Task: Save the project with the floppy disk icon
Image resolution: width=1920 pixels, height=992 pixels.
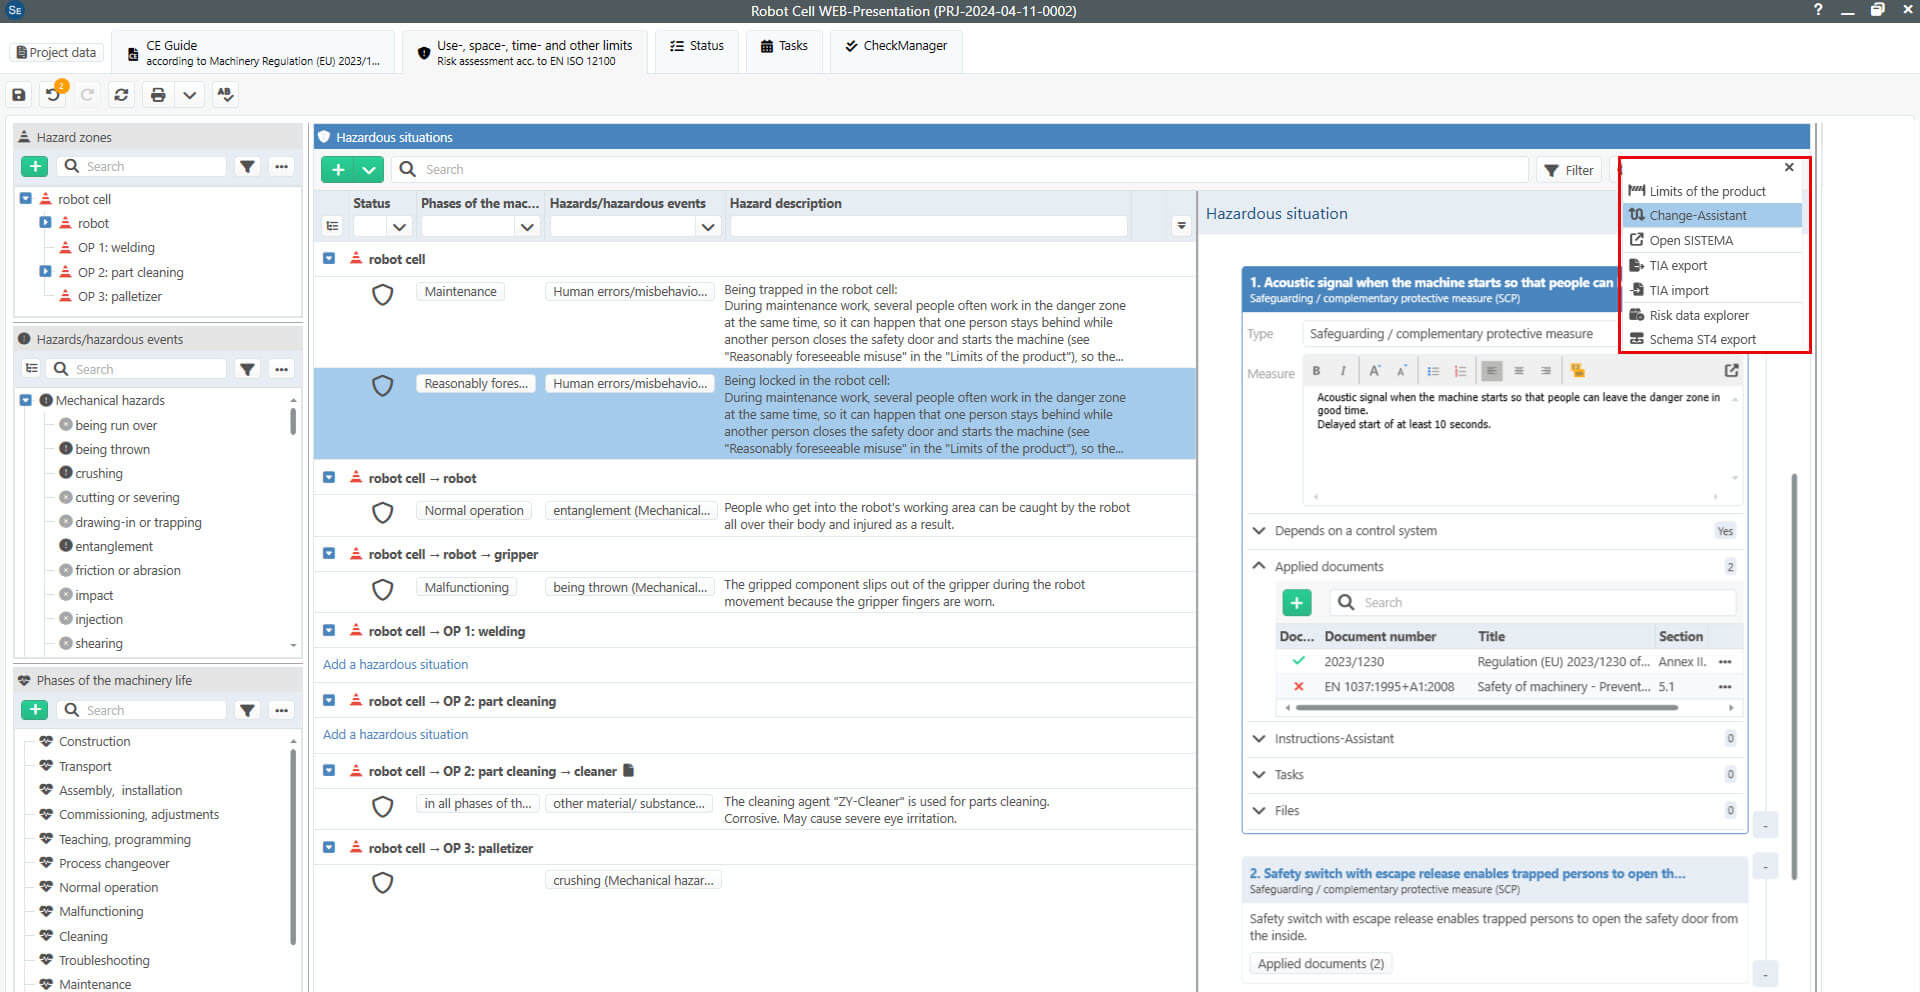Action: pyautogui.click(x=19, y=95)
